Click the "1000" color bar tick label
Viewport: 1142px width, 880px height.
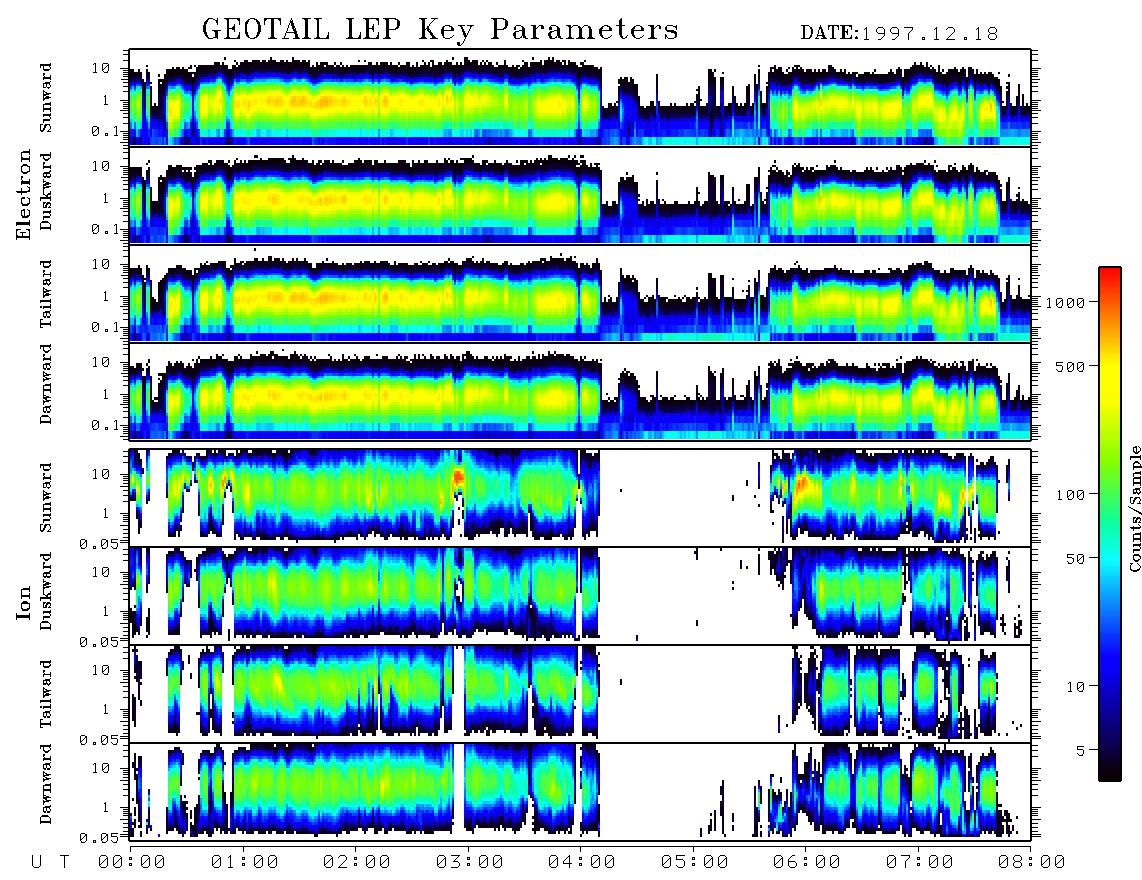click(x=1065, y=302)
